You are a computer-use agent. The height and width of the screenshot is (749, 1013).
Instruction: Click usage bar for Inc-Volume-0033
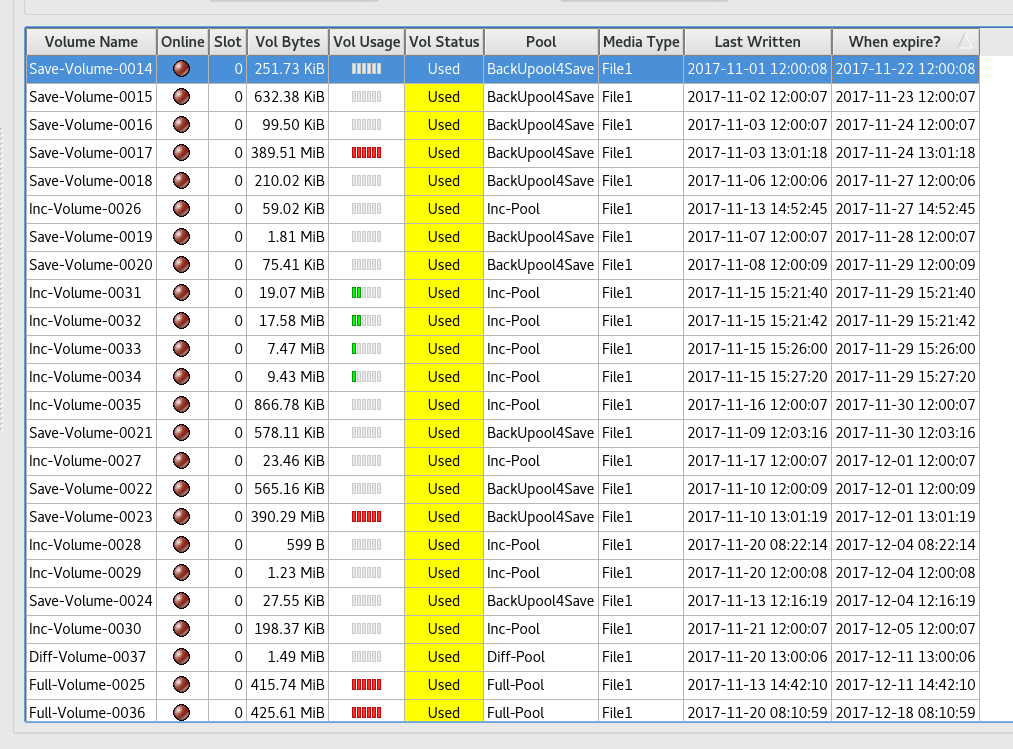(x=366, y=348)
